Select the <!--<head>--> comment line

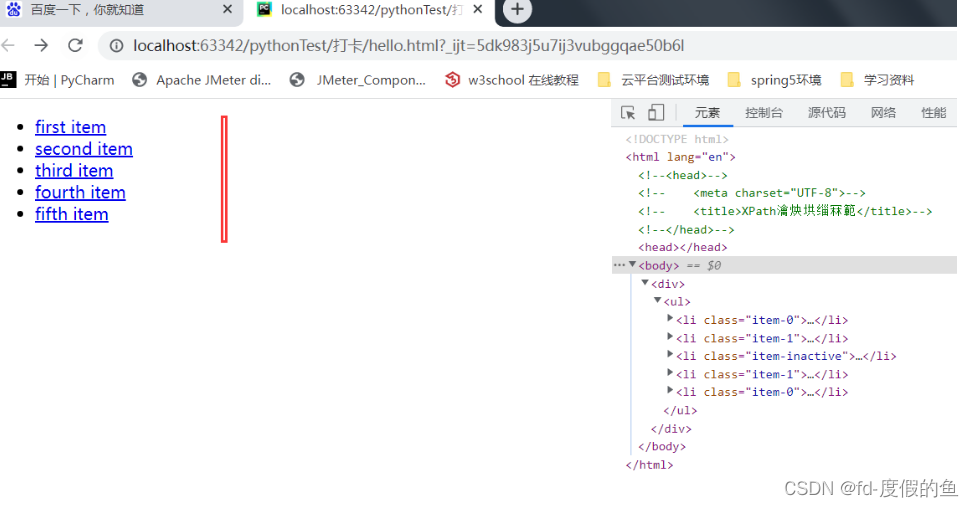683,175
